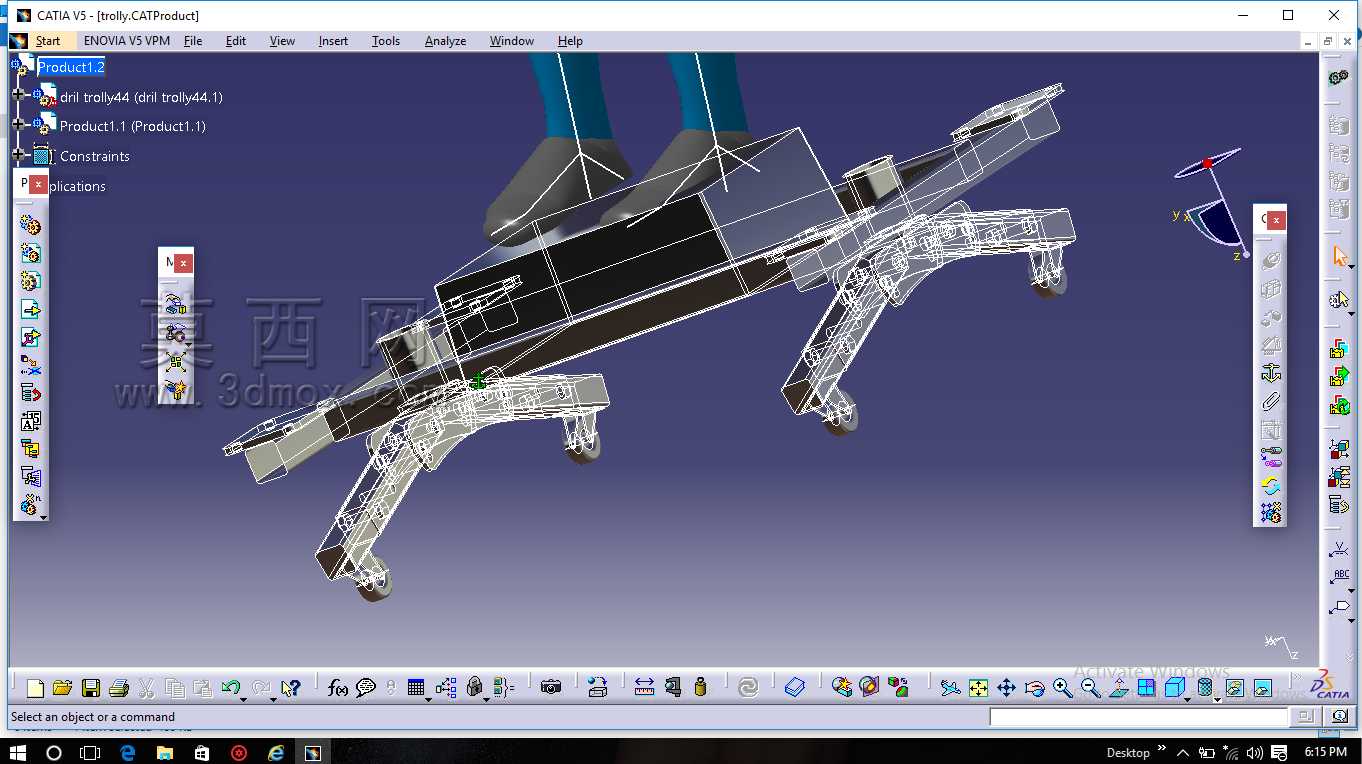
Task: Open the Undo history dropdown arrow
Action: 243,698
